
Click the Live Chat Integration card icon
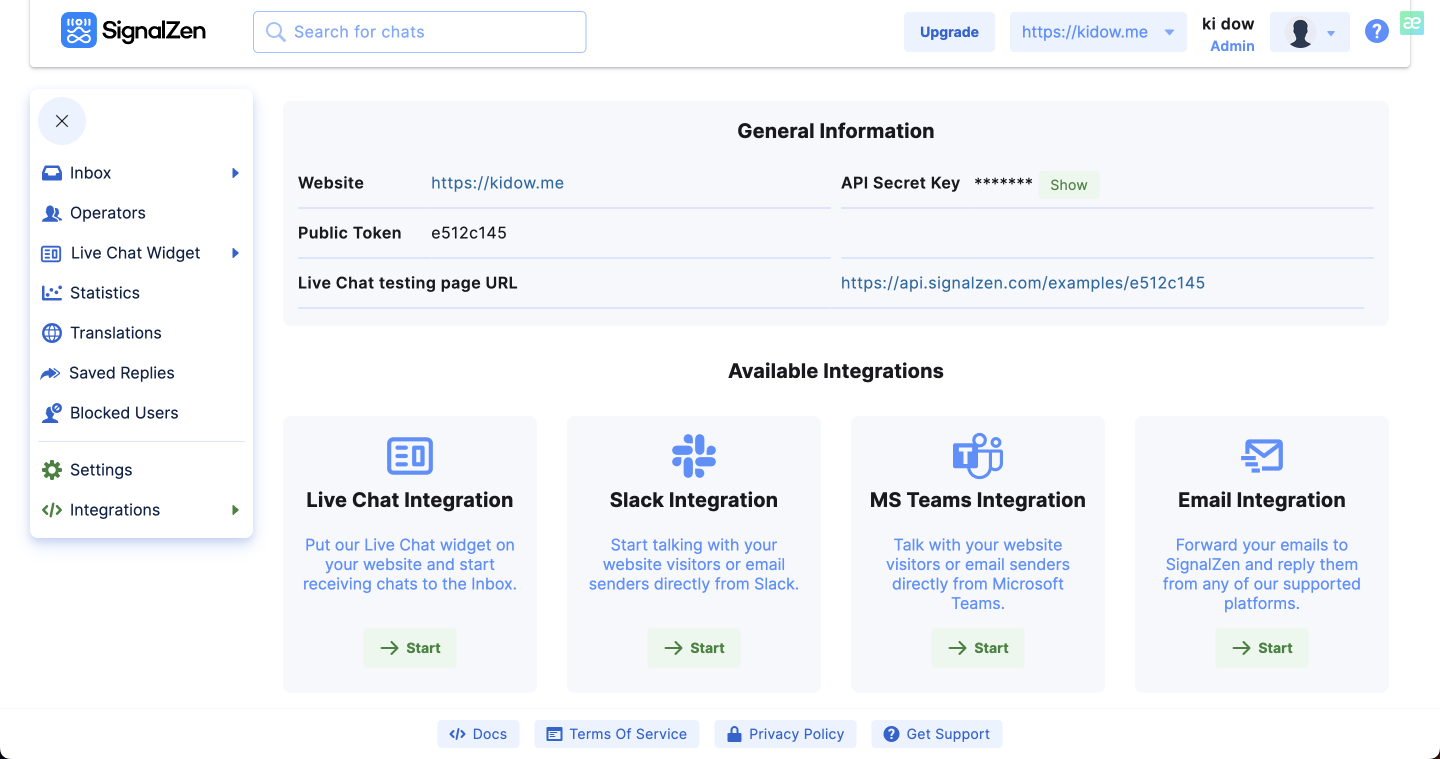(410, 456)
